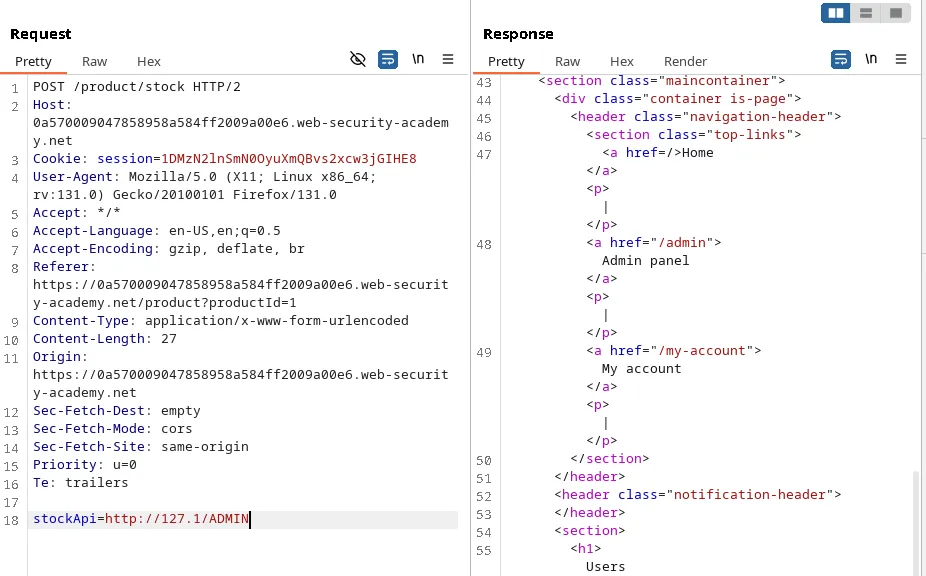The image size is (926, 576).
Task: Select top-bottom stacked layout icon
Action: 866,13
